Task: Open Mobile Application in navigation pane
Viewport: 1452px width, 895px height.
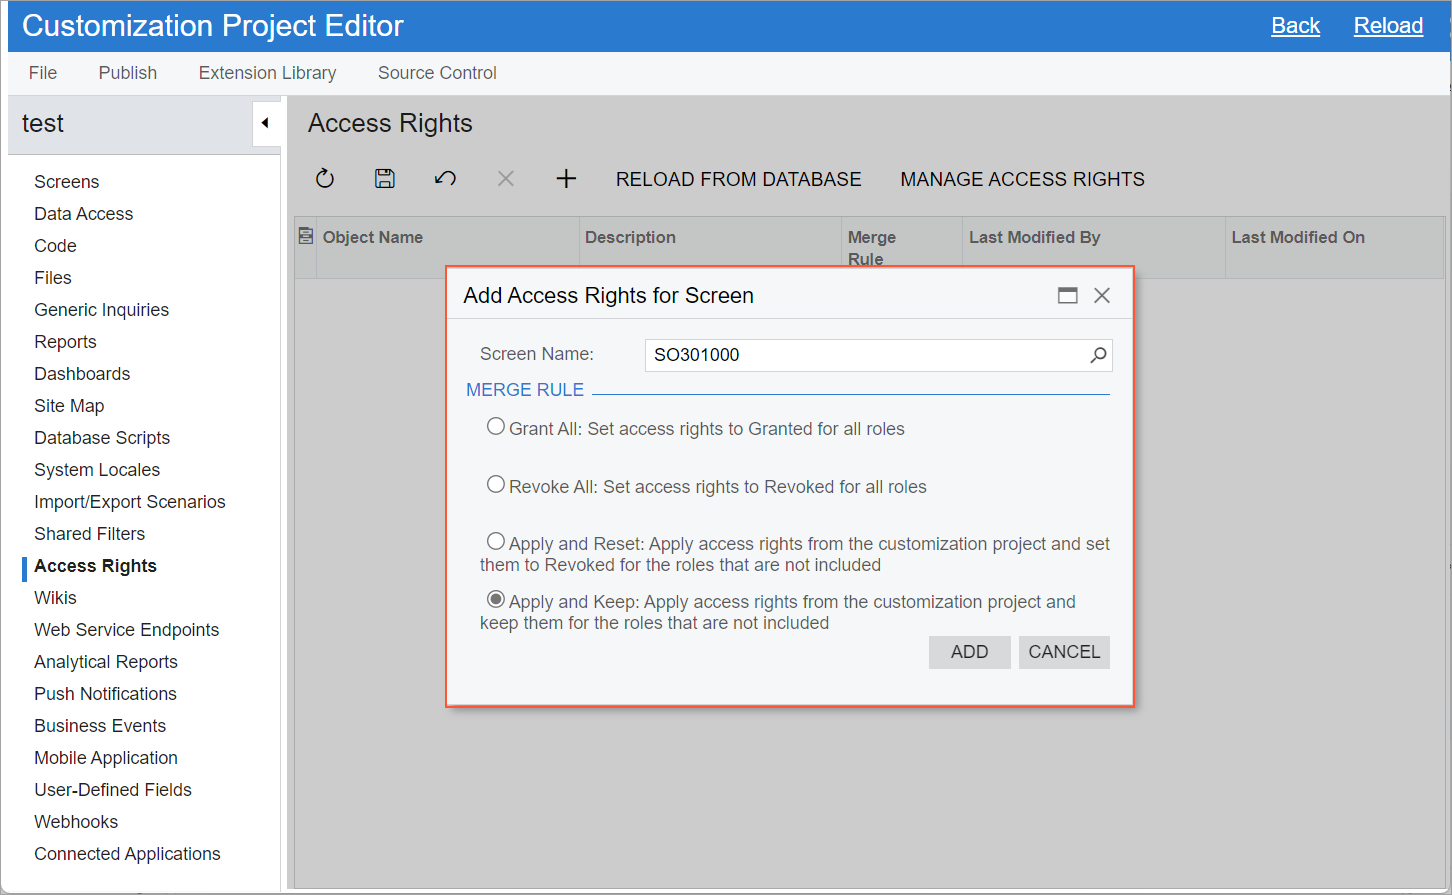Action: 106,758
